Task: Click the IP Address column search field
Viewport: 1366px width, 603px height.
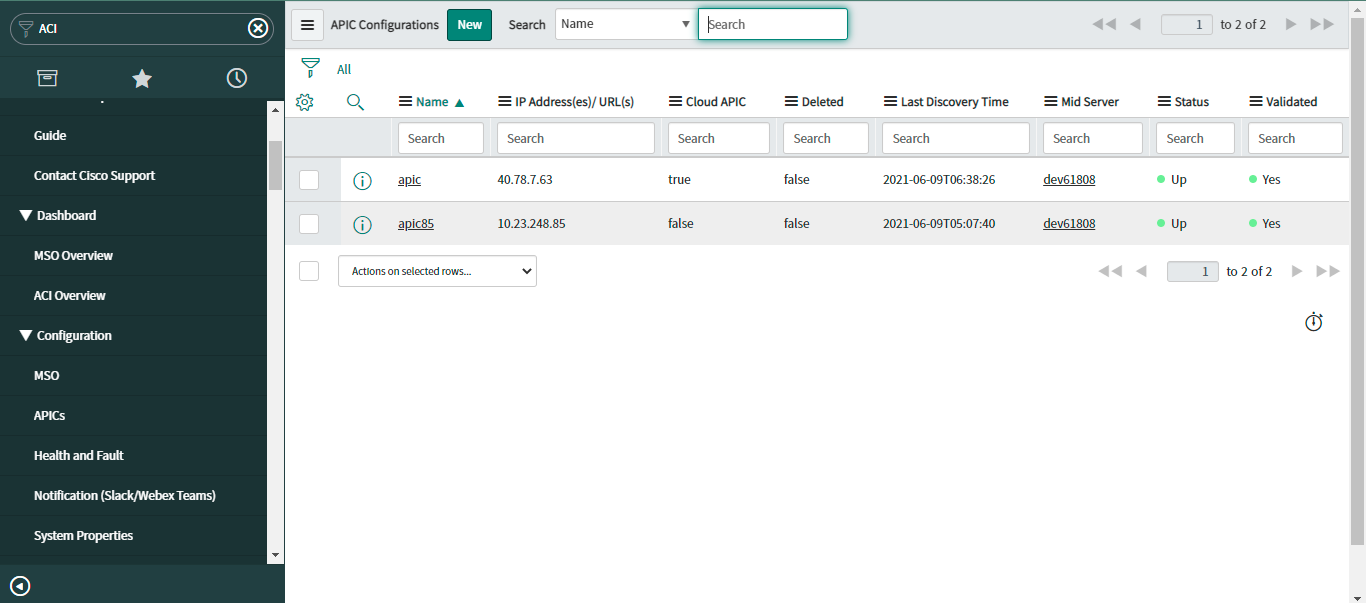Action: tap(575, 138)
